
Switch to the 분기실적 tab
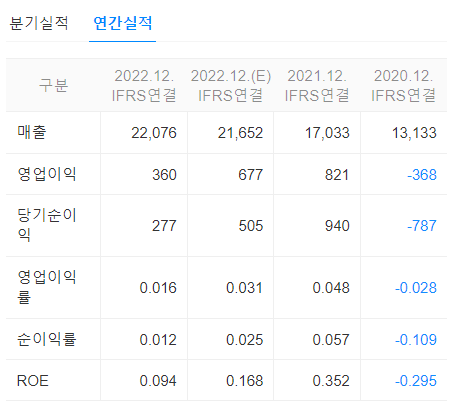pyautogui.click(x=39, y=23)
